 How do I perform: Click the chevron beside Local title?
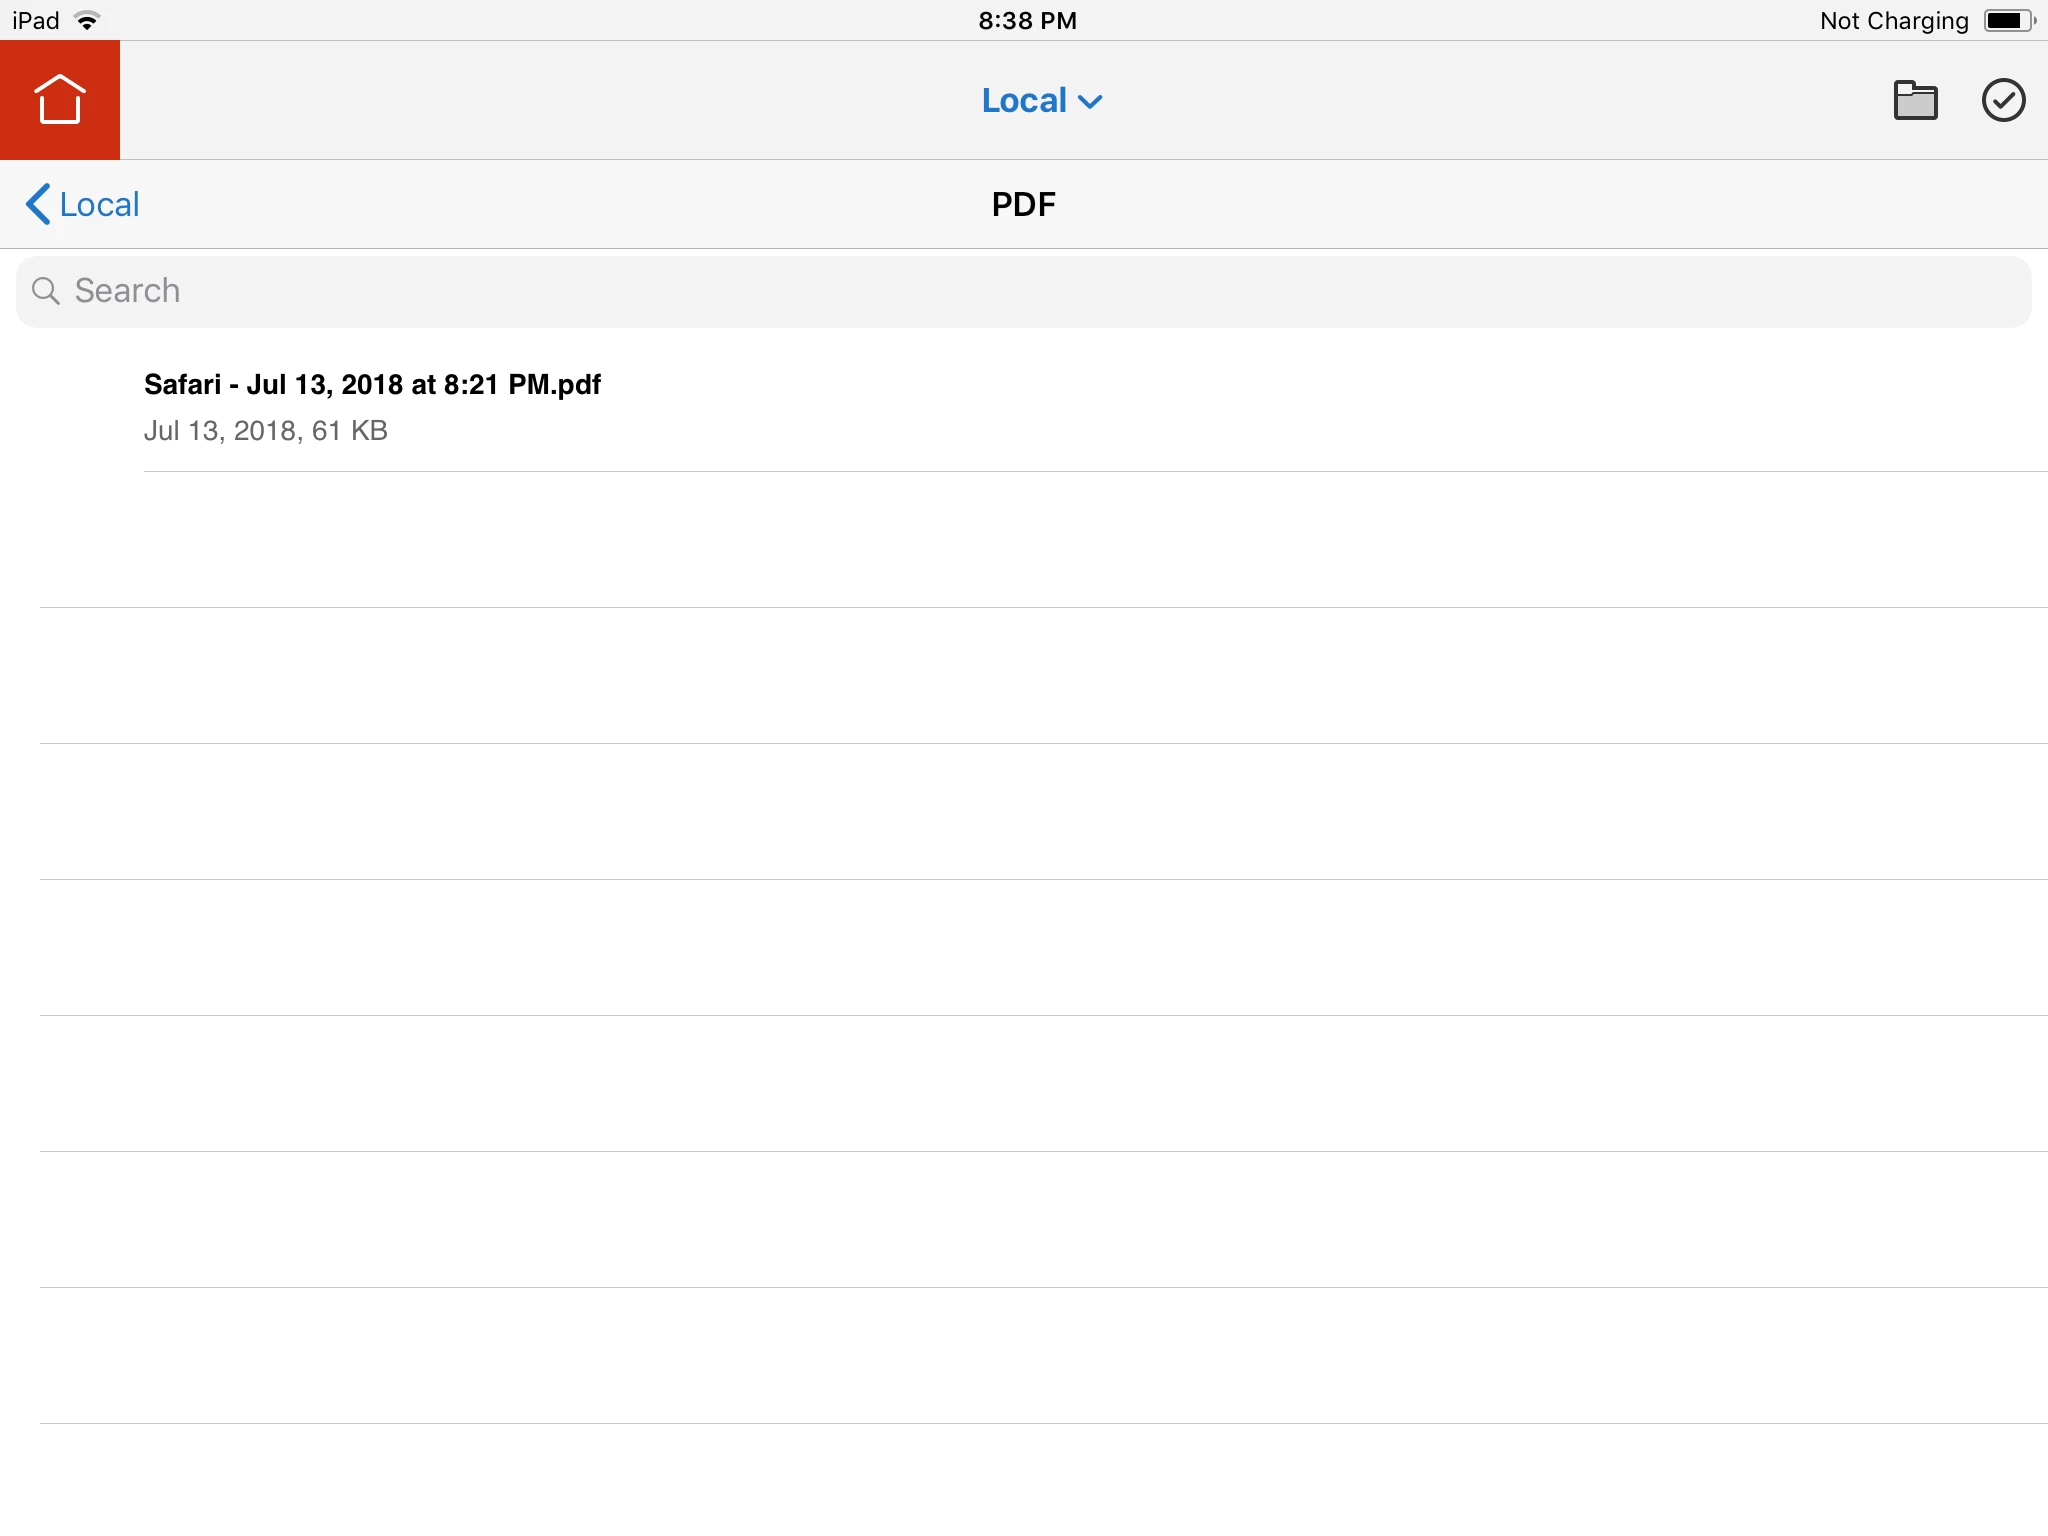click(1091, 102)
